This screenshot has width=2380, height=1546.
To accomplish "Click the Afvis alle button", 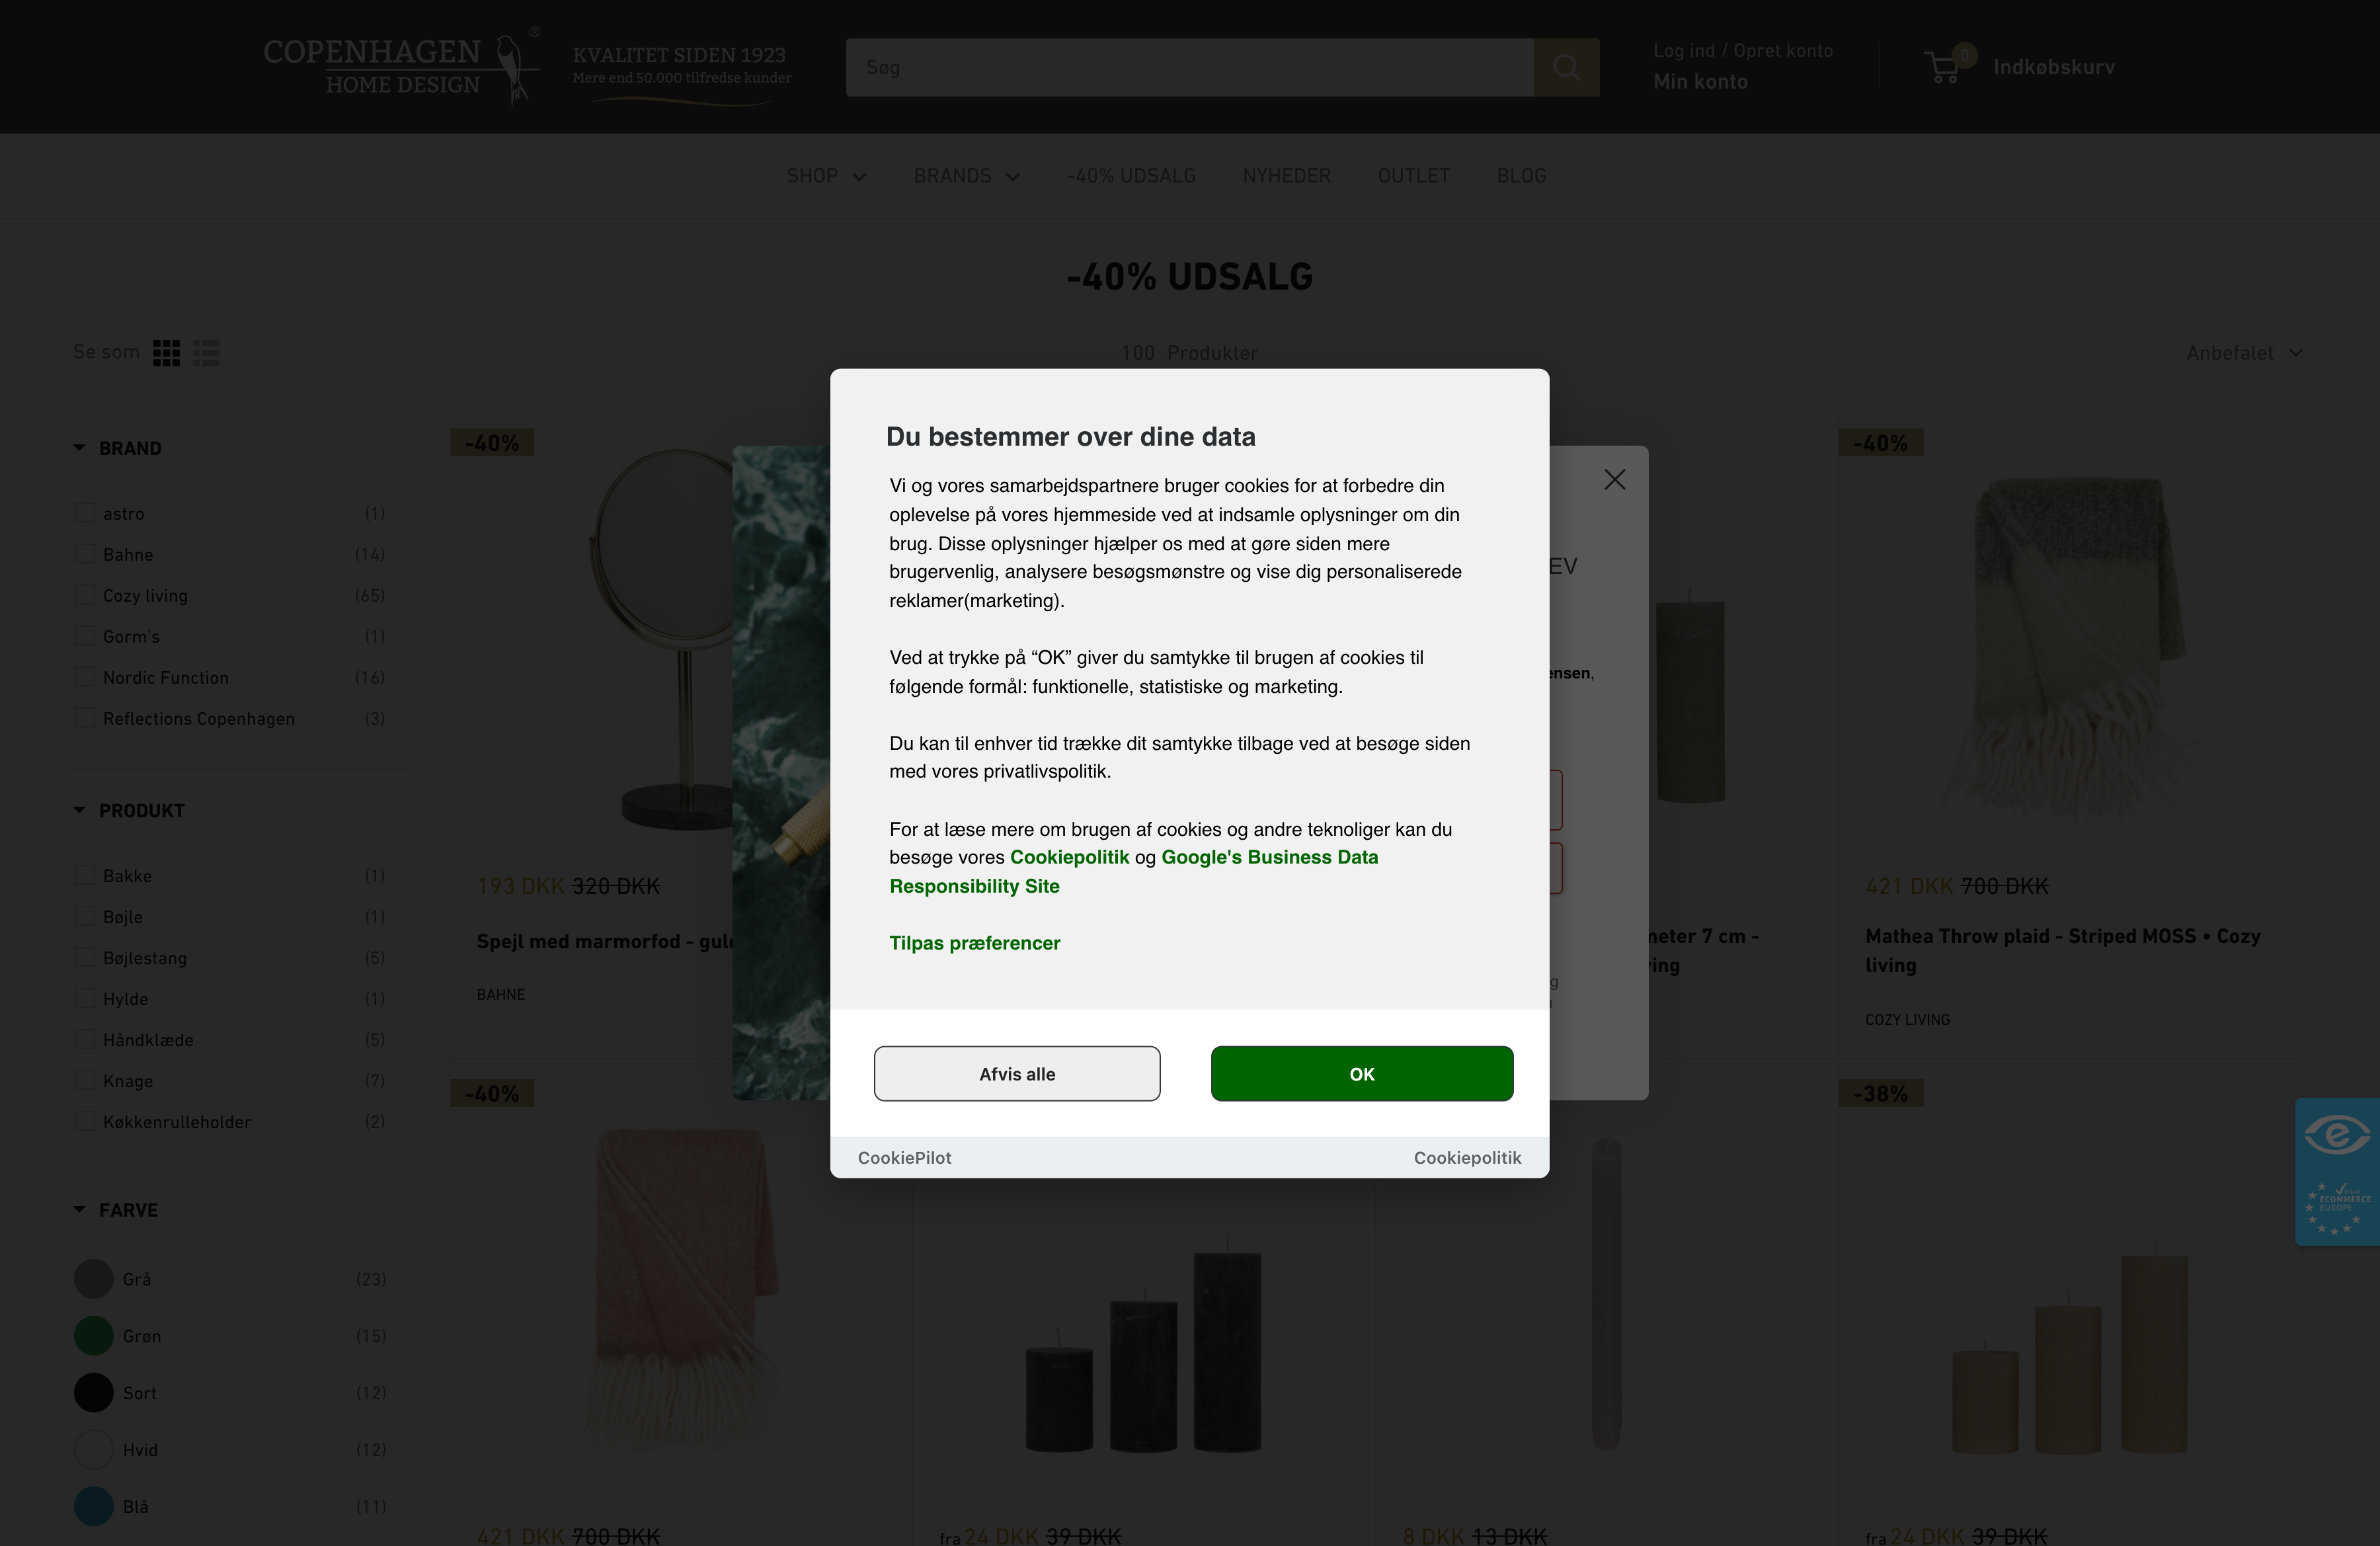I will [1017, 1074].
